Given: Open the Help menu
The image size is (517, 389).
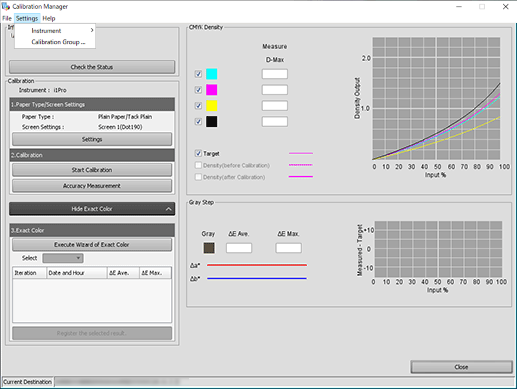Looking at the screenshot, I should 49,18.
